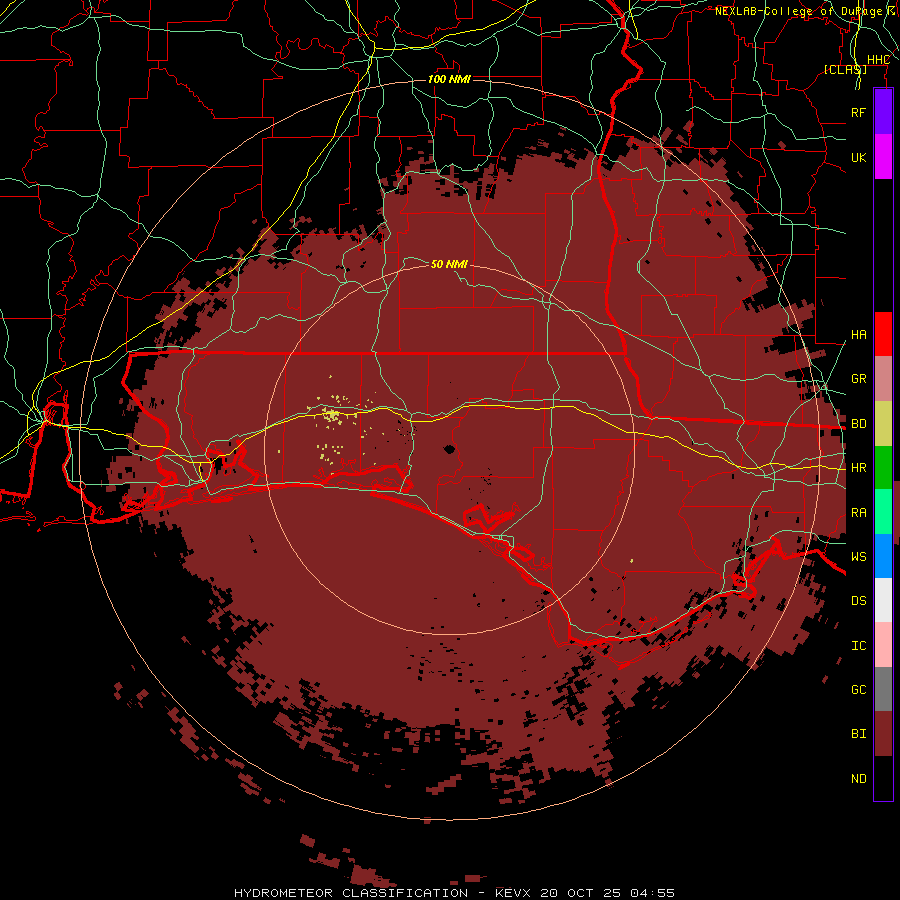Click the DS white legend swatch
900x900 pixels.
click(x=883, y=600)
